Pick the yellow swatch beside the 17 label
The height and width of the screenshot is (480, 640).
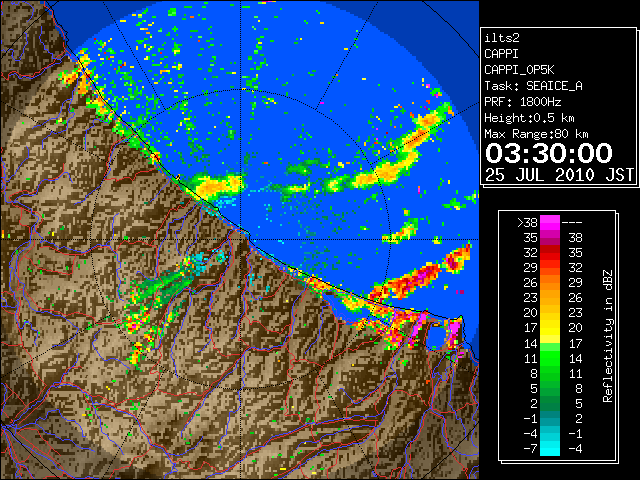click(x=550, y=328)
